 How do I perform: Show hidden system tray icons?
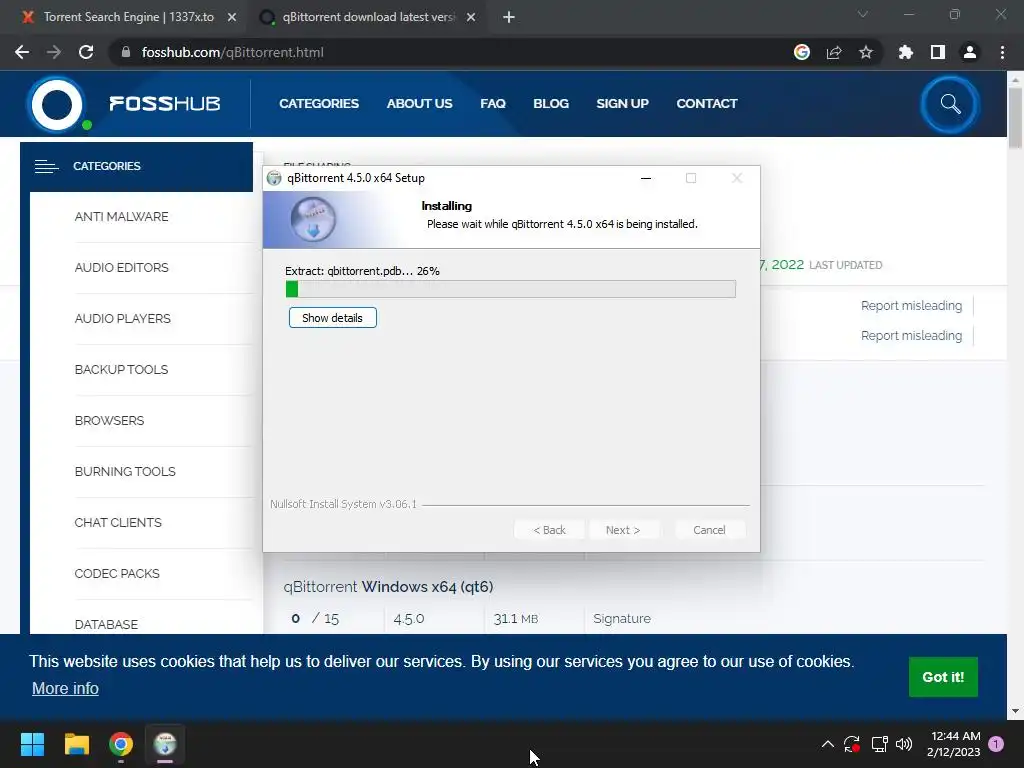[827, 744]
